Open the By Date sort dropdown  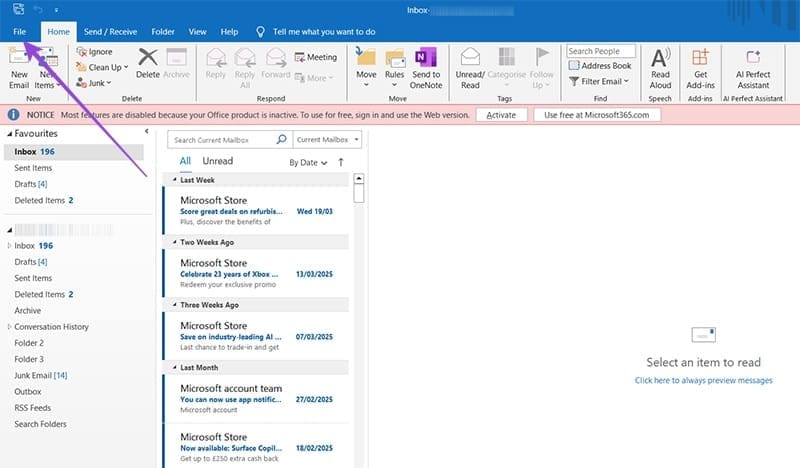[x=308, y=162]
